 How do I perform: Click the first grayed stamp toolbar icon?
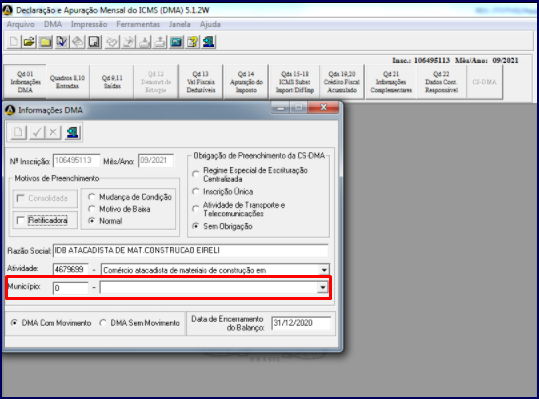coord(112,42)
